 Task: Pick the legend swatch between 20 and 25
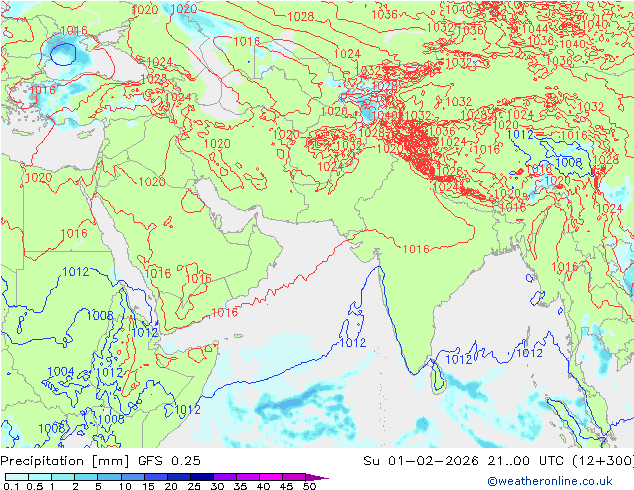click(x=179, y=477)
